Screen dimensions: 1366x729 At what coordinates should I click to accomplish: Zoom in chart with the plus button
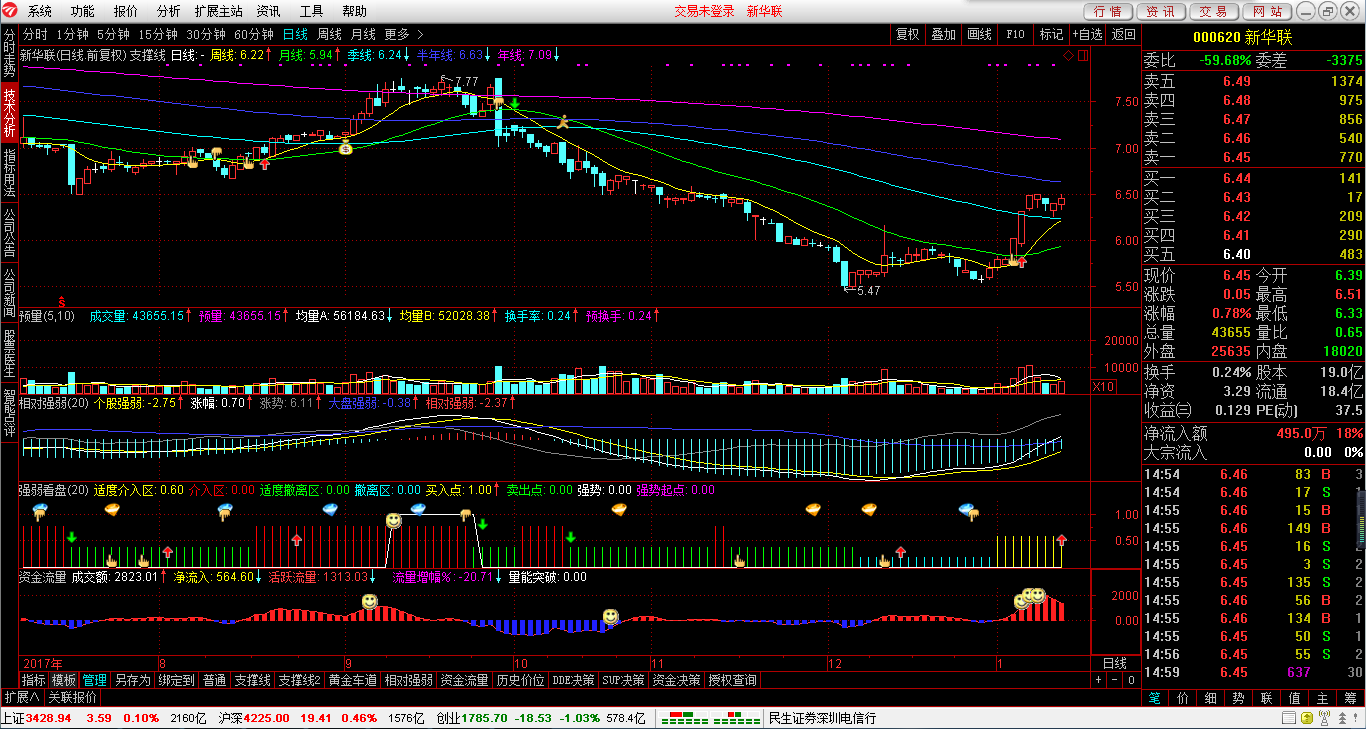click(1098, 680)
